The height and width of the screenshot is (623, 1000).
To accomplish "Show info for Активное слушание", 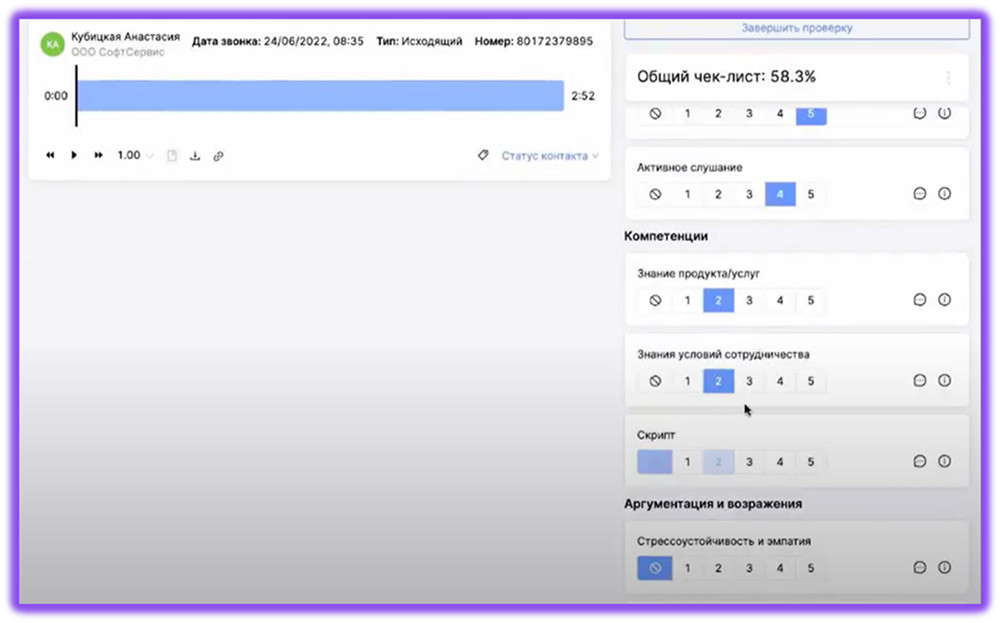I will [945, 193].
